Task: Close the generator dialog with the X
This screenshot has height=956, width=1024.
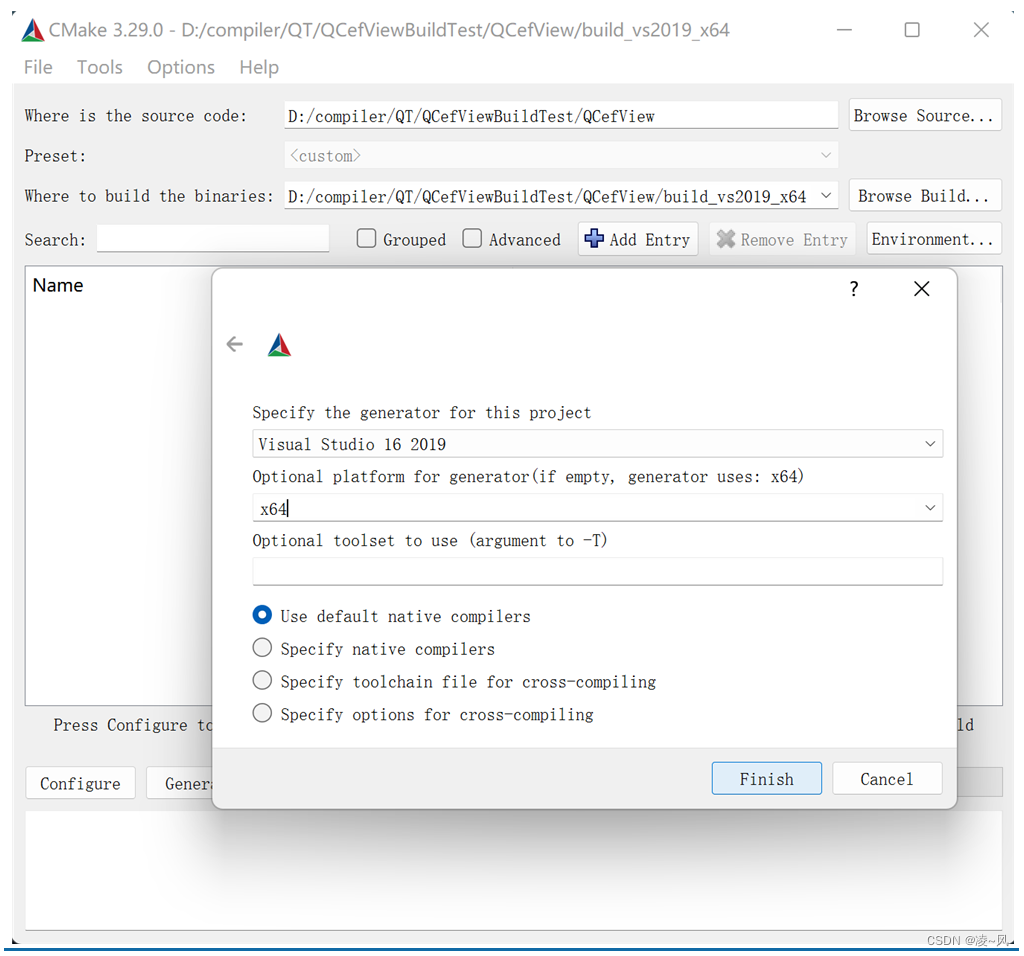Action: pyautogui.click(x=921, y=289)
